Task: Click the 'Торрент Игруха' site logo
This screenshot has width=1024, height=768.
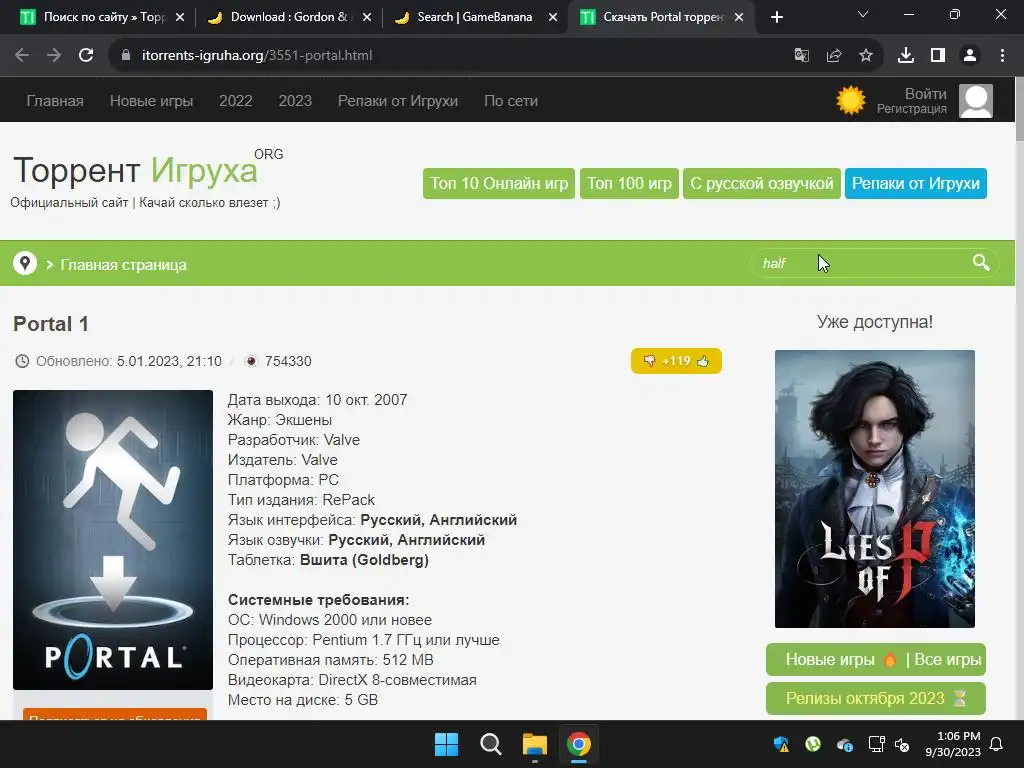Action: (x=148, y=170)
